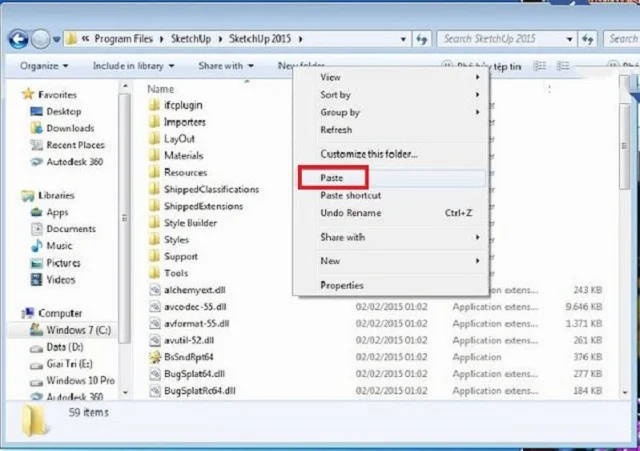Select the avformat-55.dll file

196,324
